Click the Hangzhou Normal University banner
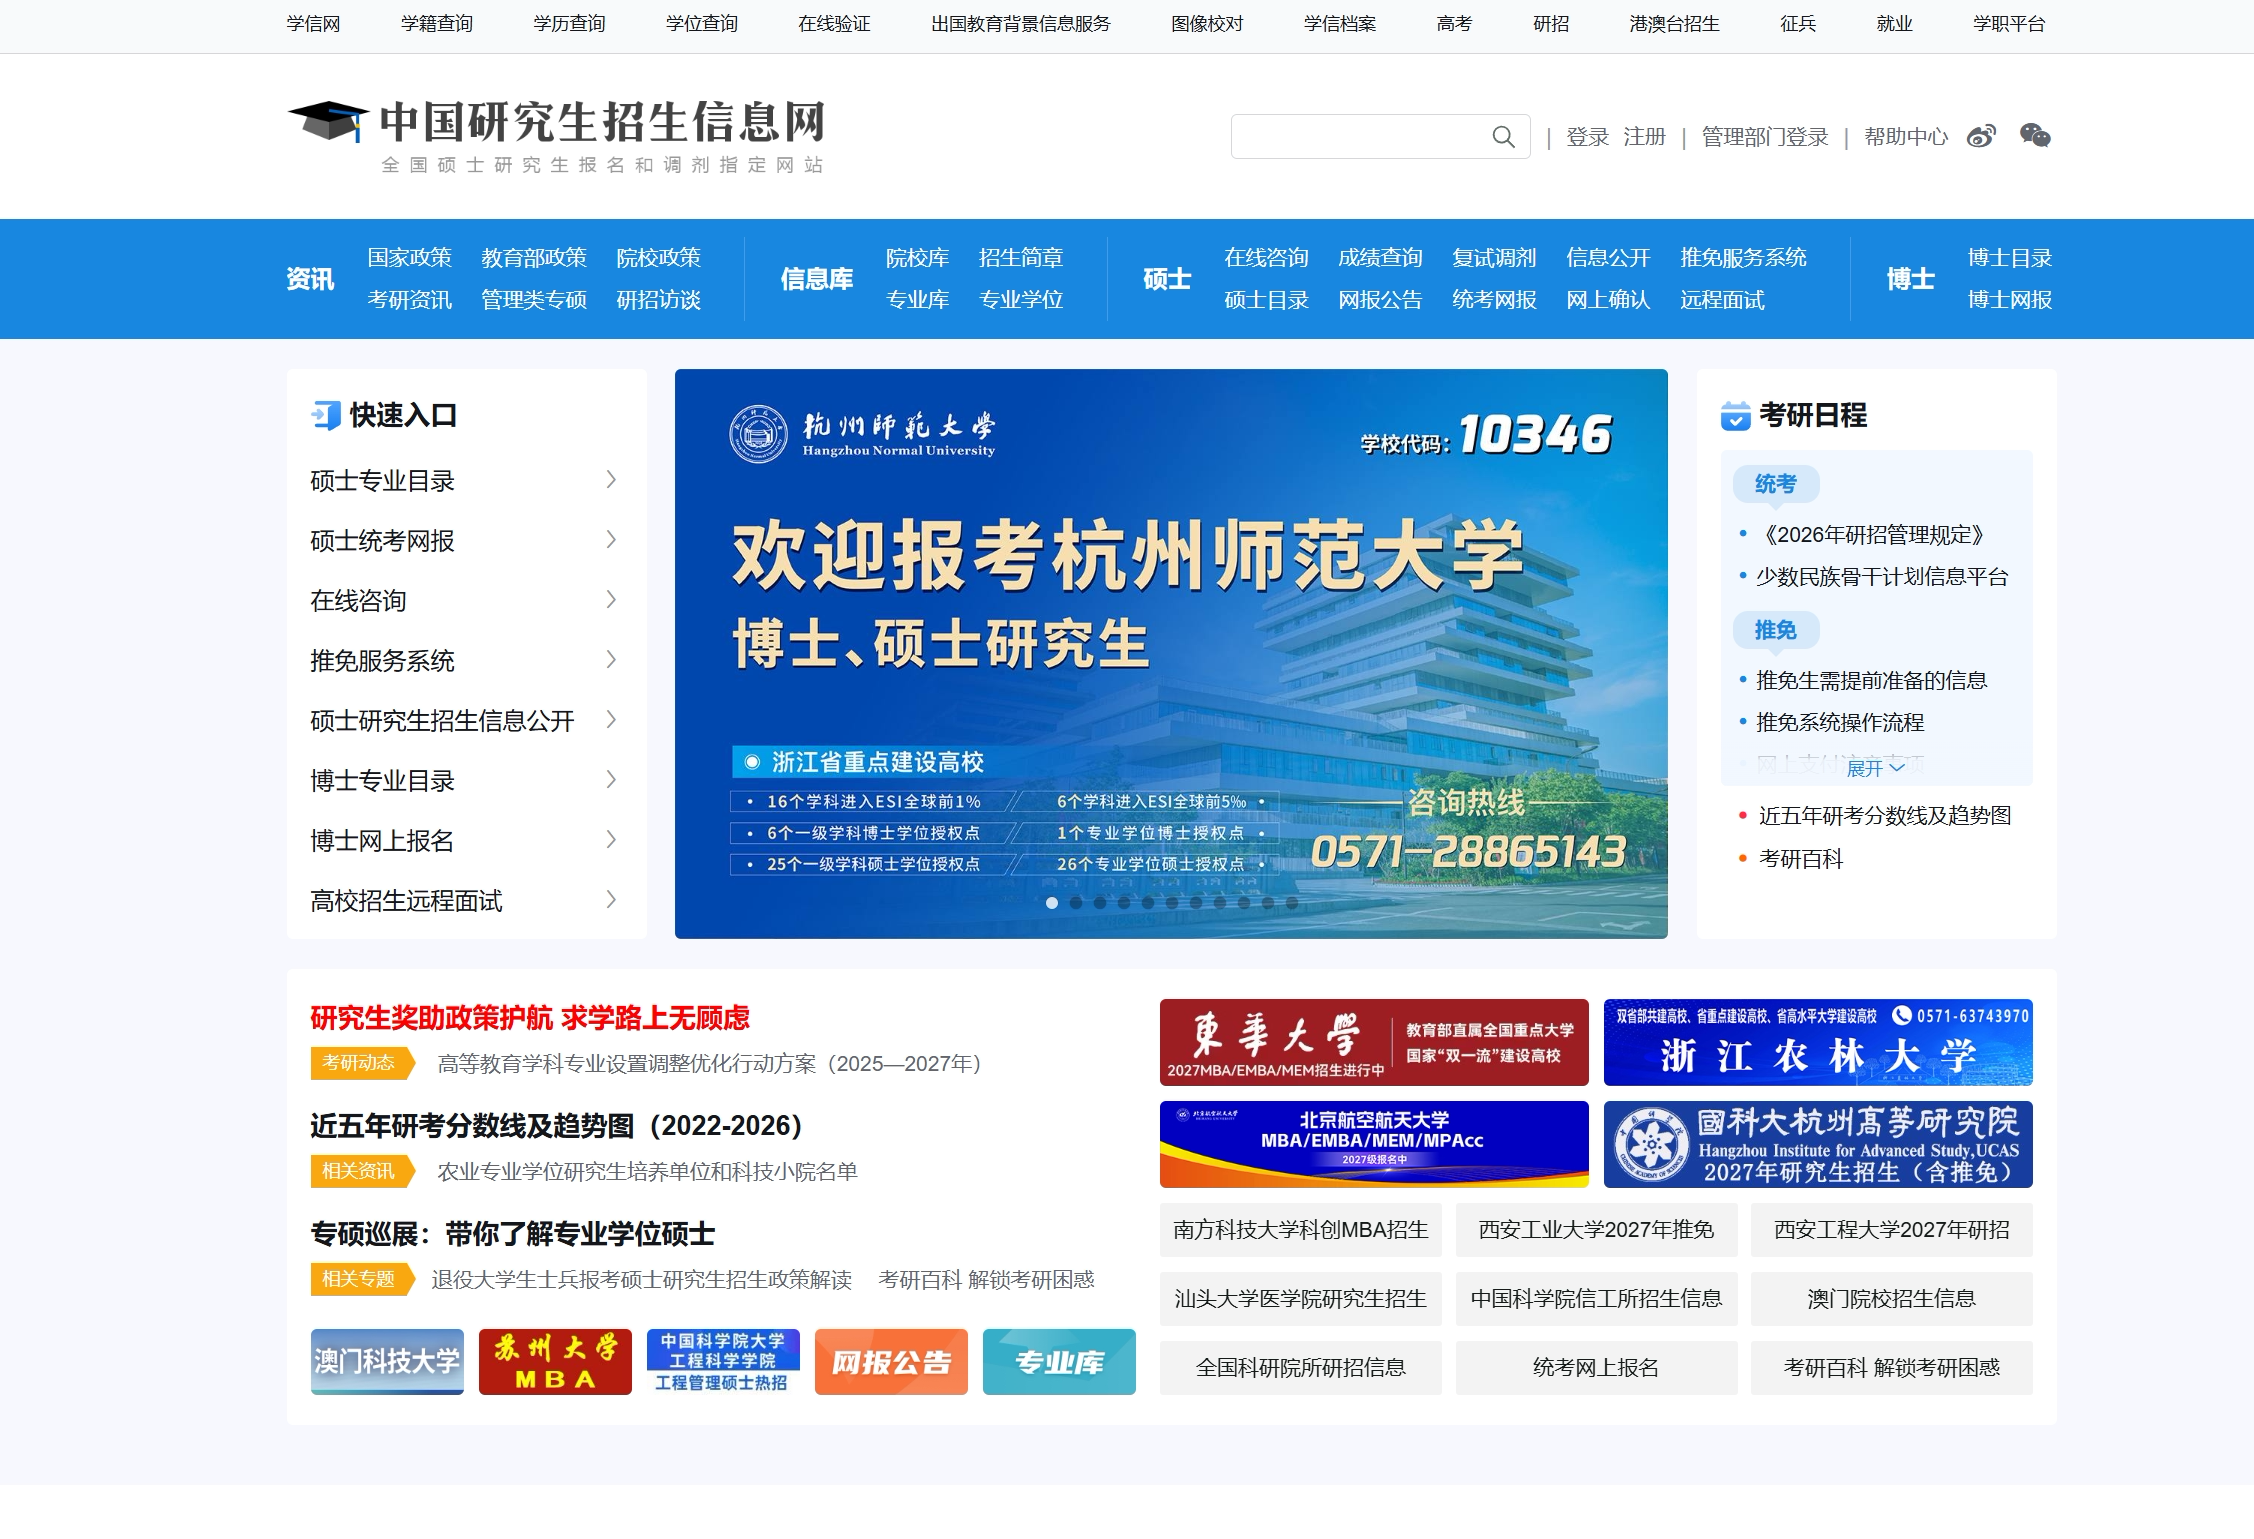This screenshot has width=2254, height=1539. 1171,654
